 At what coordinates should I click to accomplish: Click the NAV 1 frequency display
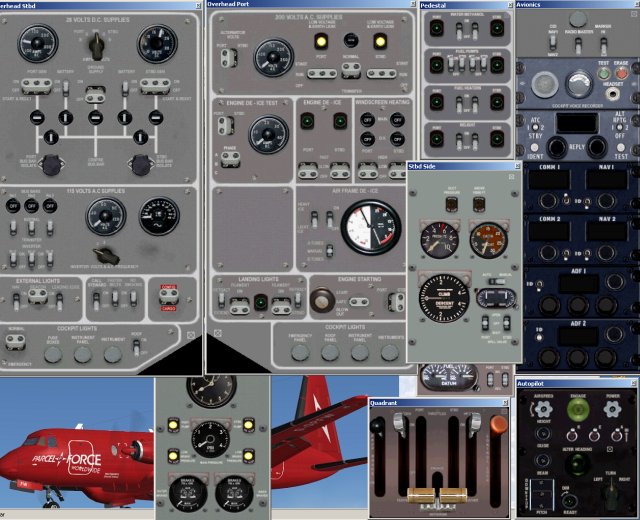(607, 180)
